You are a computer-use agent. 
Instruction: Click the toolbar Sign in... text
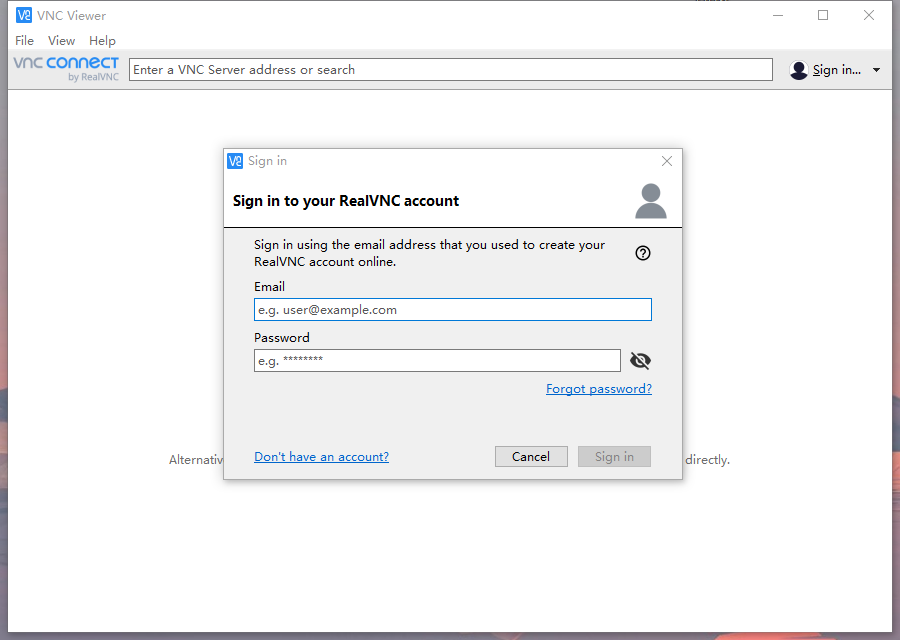(837, 70)
